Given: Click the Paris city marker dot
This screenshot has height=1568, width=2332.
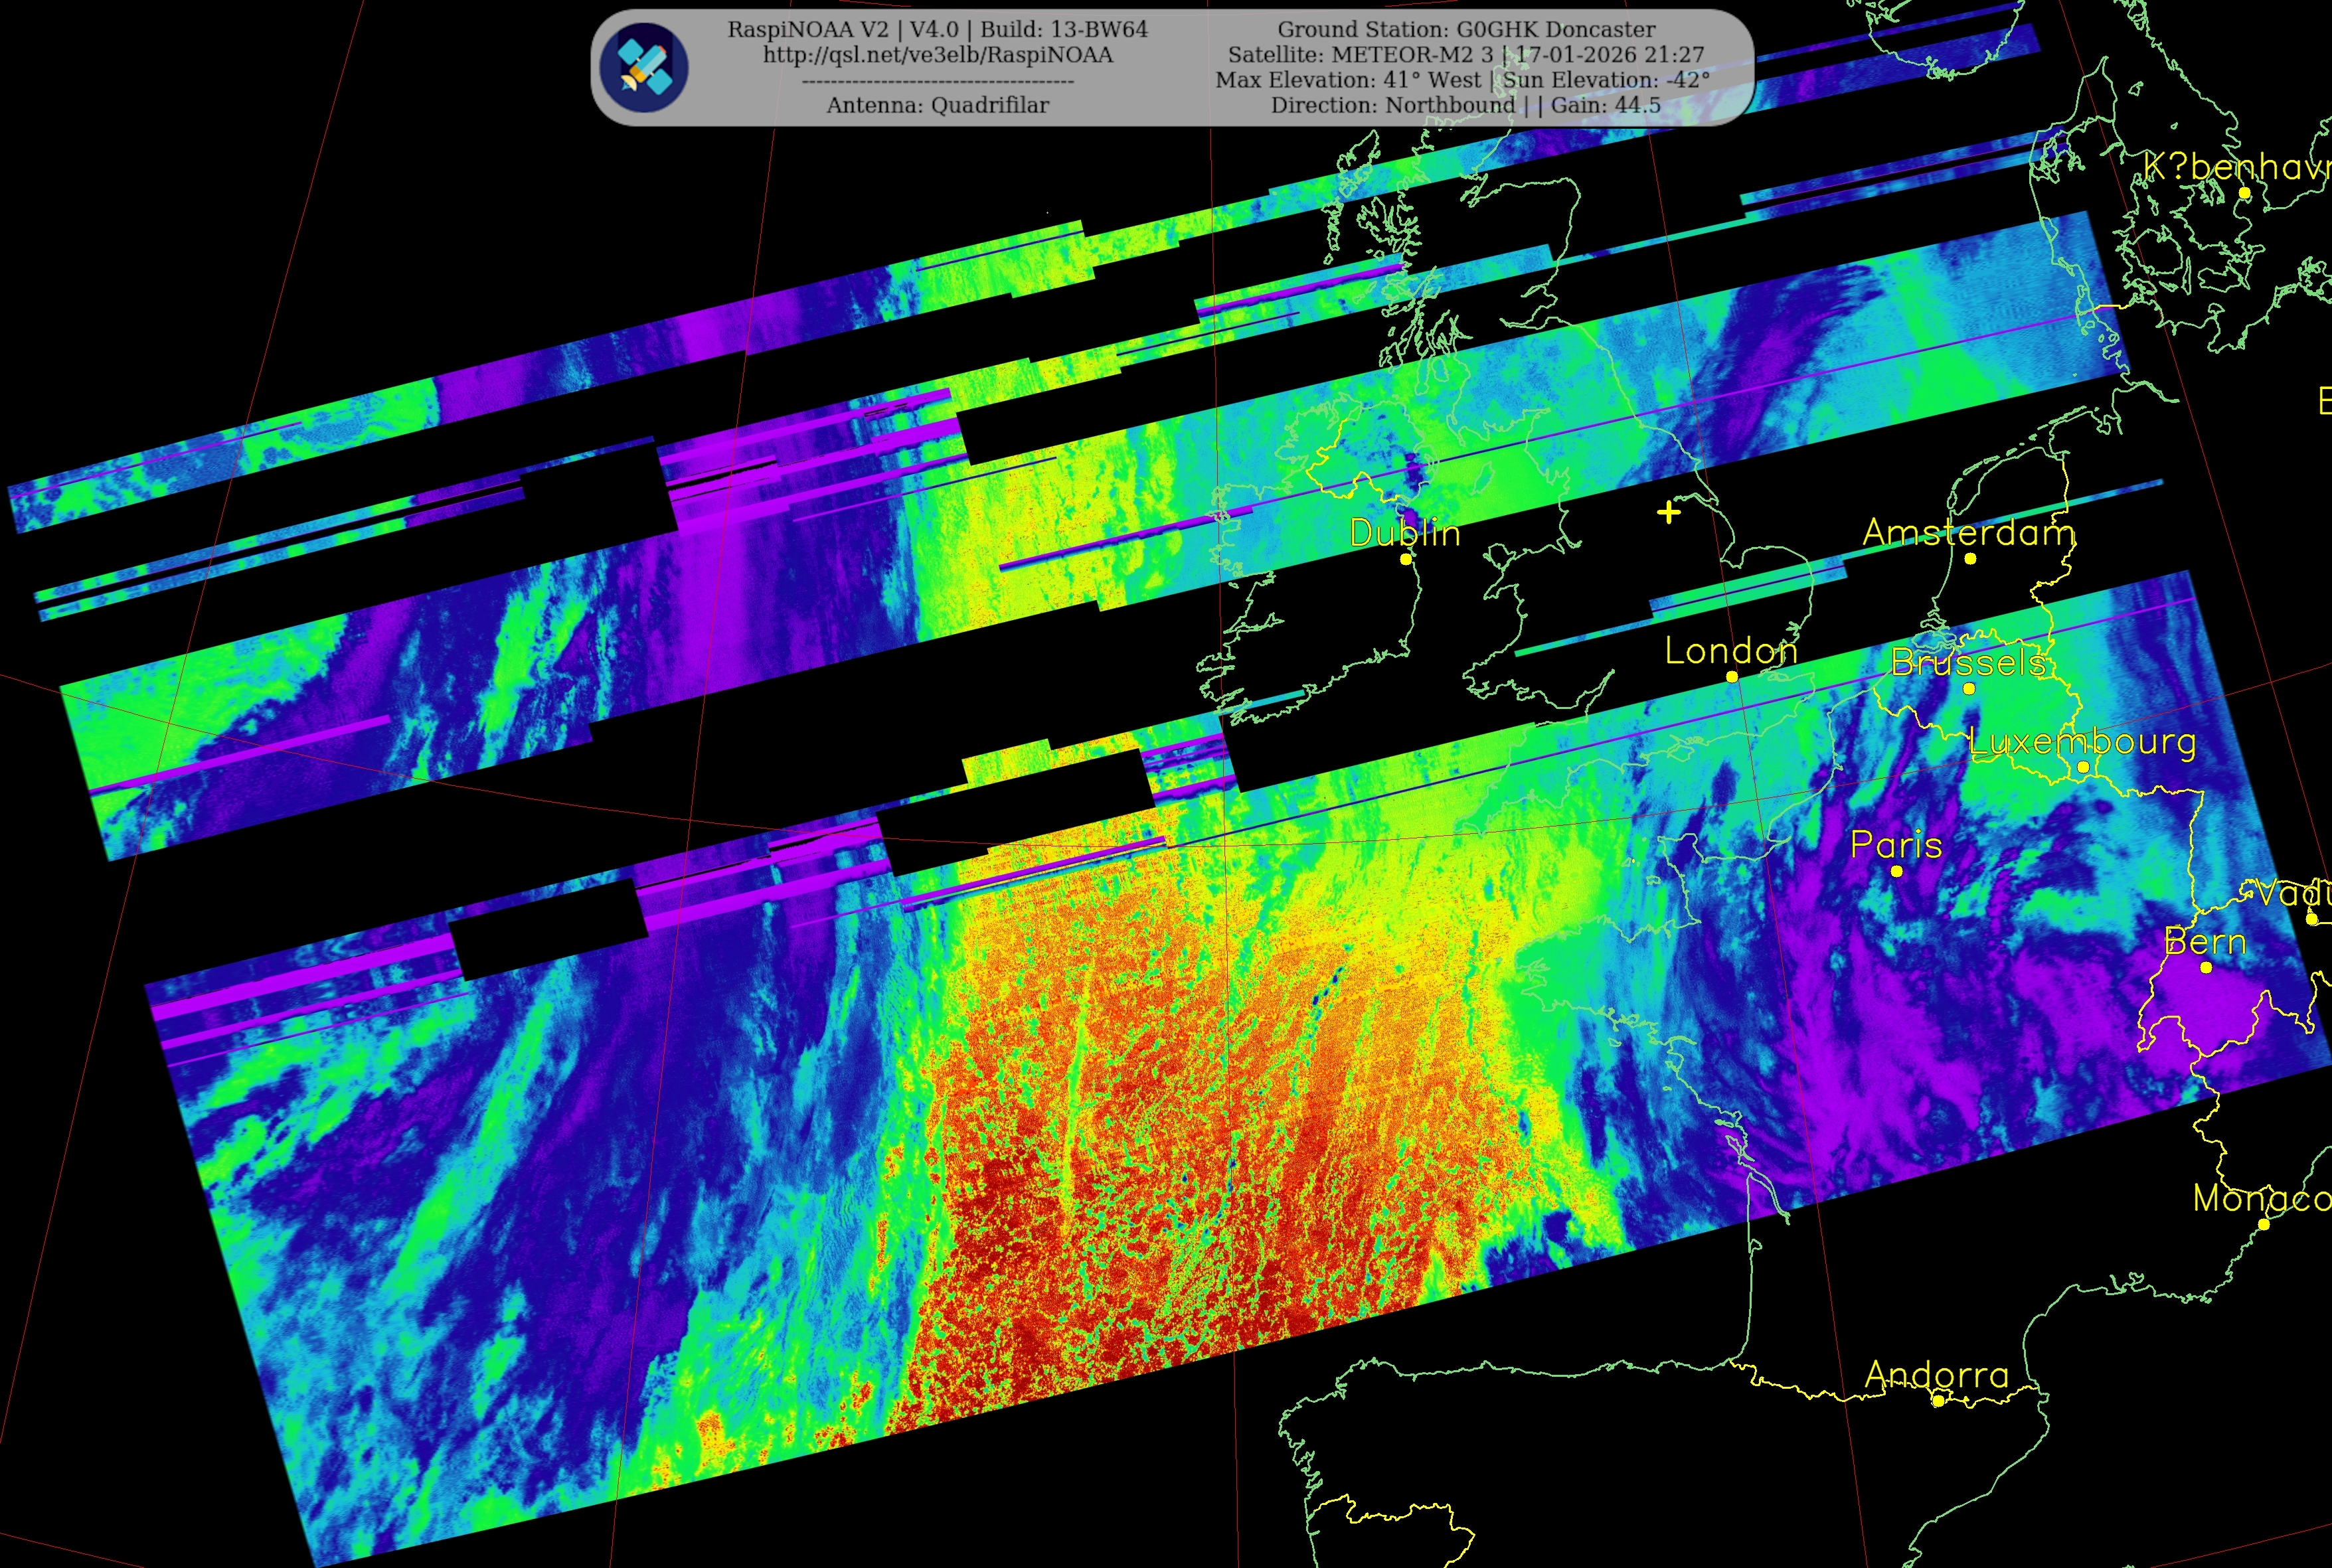Looking at the screenshot, I should point(1896,871).
